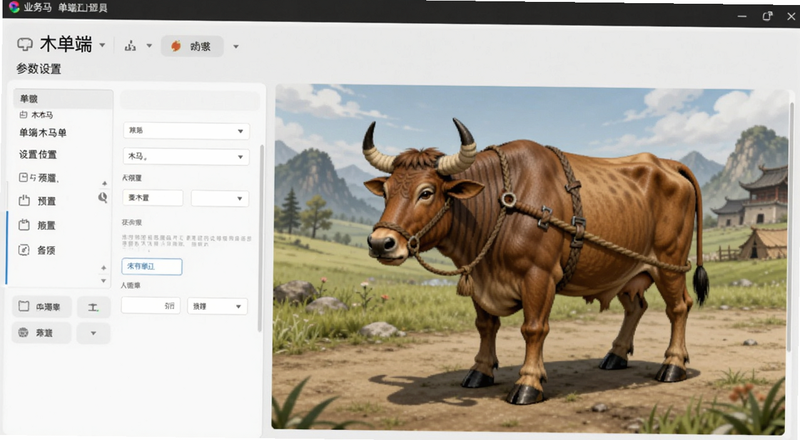Expand the first combo box in settings panel

(186, 131)
